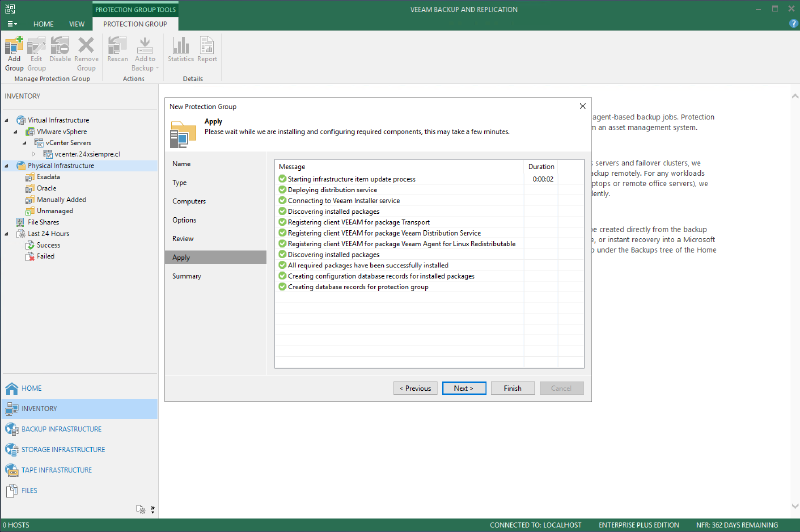Click the Disable ribbon icon
The width and height of the screenshot is (800, 532).
[x=60, y=49]
